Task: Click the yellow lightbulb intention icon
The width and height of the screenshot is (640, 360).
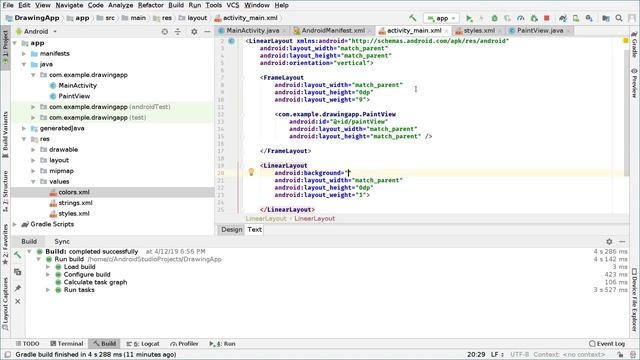Action: coord(251,172)
